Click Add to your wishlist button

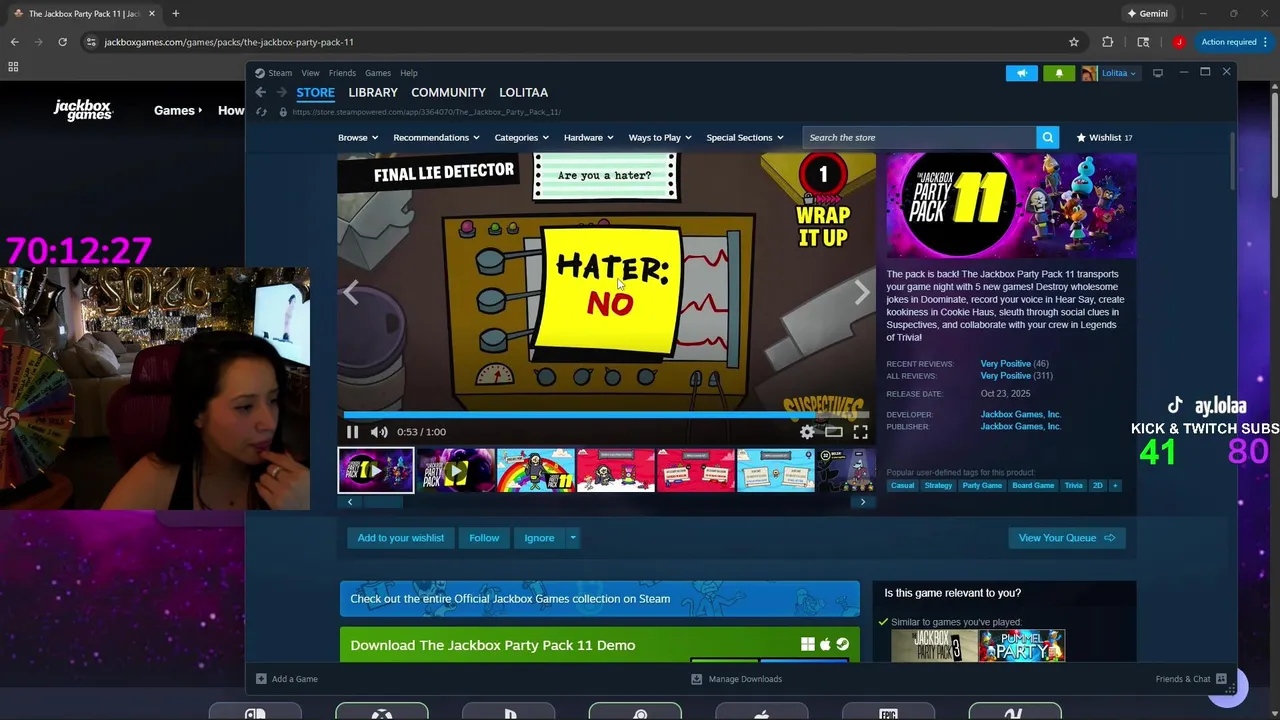(x=401, y=538)
